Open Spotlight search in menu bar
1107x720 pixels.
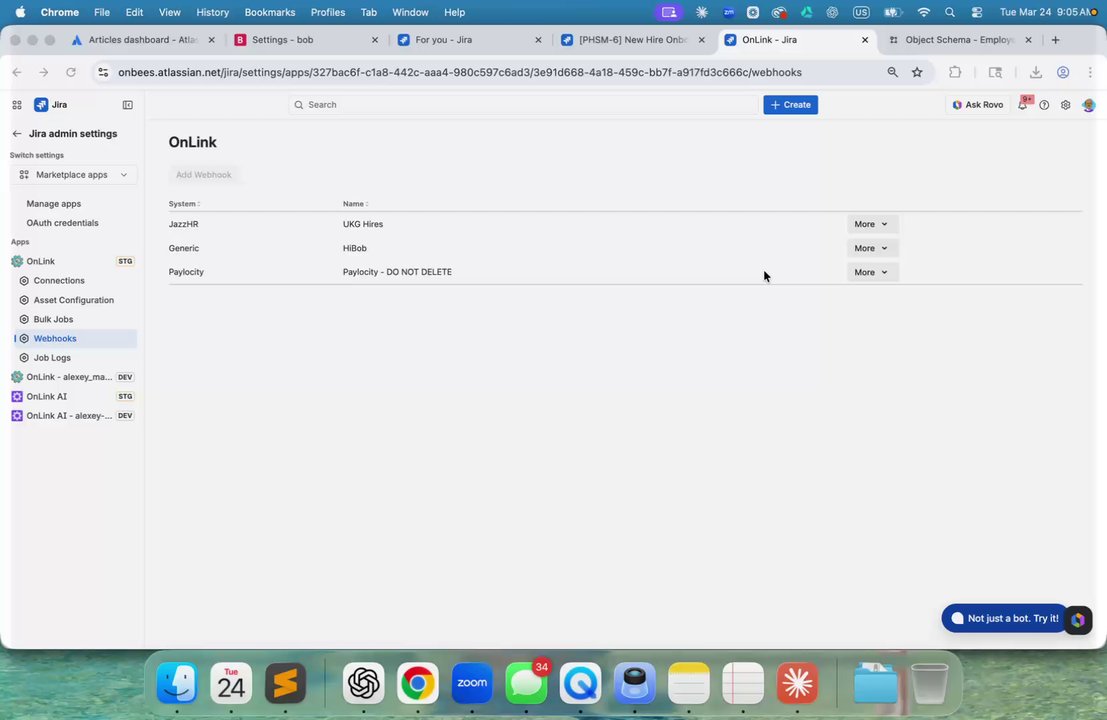click(x=950, y=12)
